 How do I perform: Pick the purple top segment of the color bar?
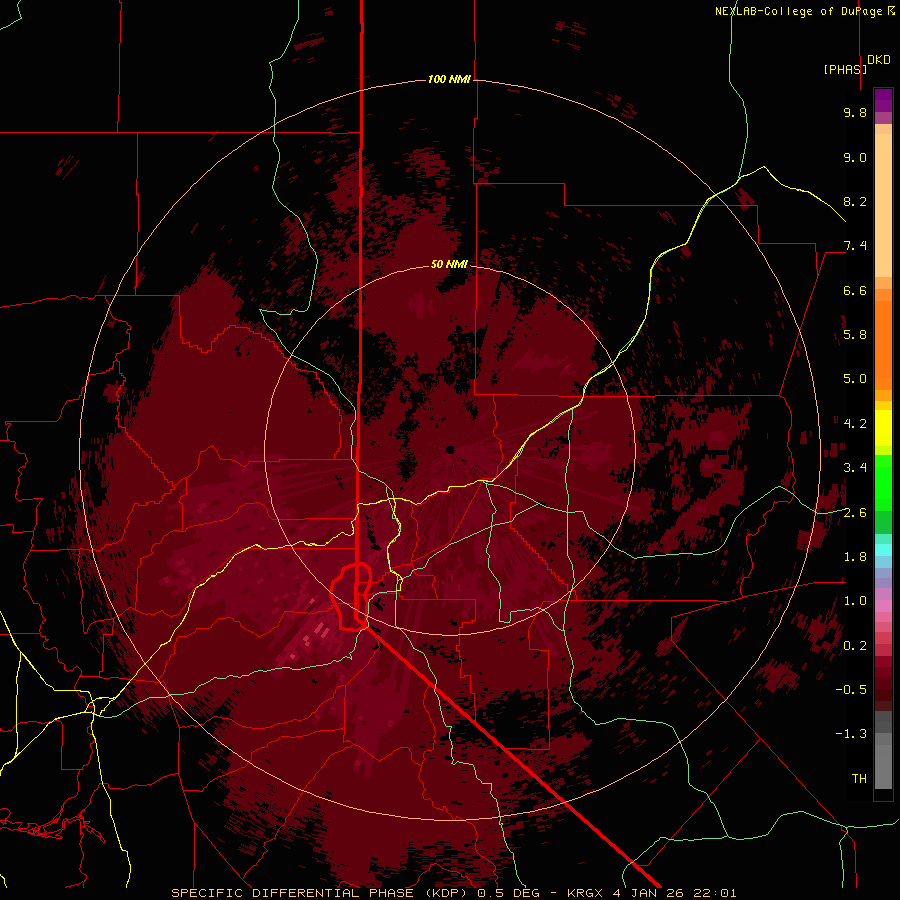coord(883,100)
